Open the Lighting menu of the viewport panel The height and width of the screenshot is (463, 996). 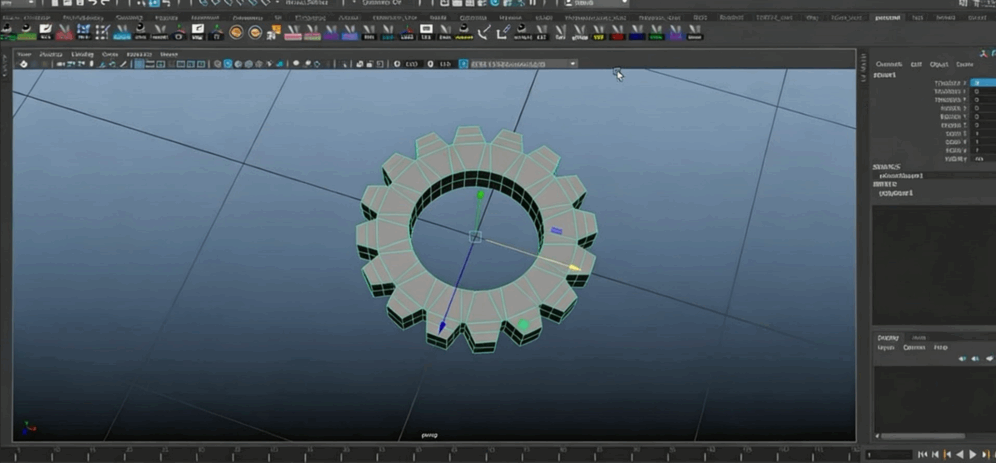(82, 55)
